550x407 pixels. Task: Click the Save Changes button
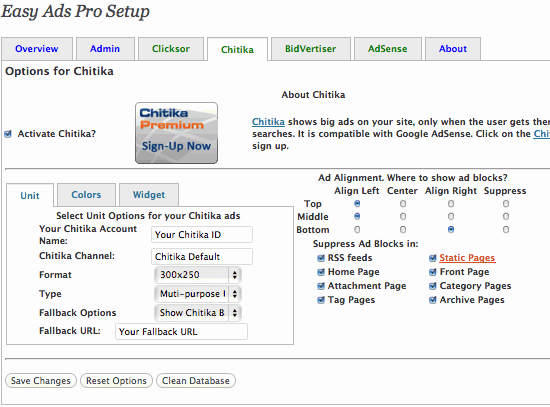click(41, 381)
